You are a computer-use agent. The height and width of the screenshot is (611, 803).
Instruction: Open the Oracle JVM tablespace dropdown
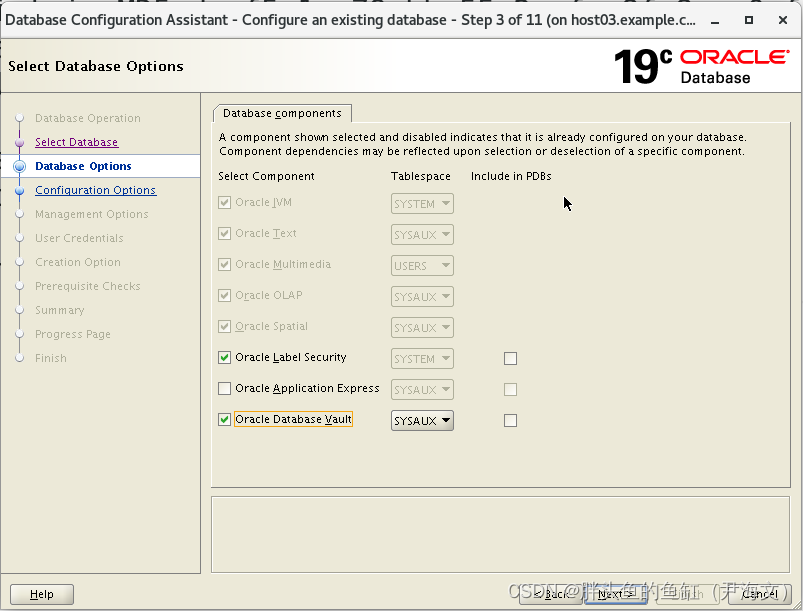point(422,204)
